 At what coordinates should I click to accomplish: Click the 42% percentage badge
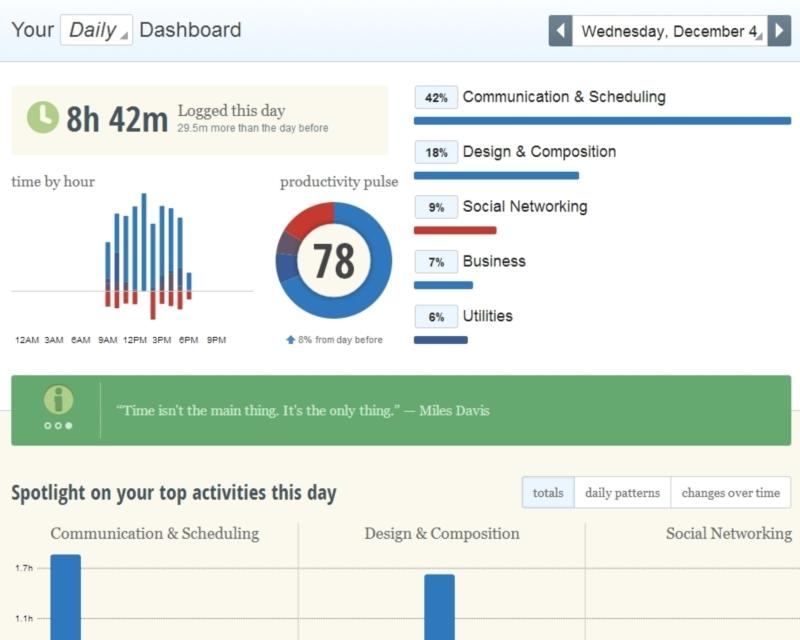point(436,98)
